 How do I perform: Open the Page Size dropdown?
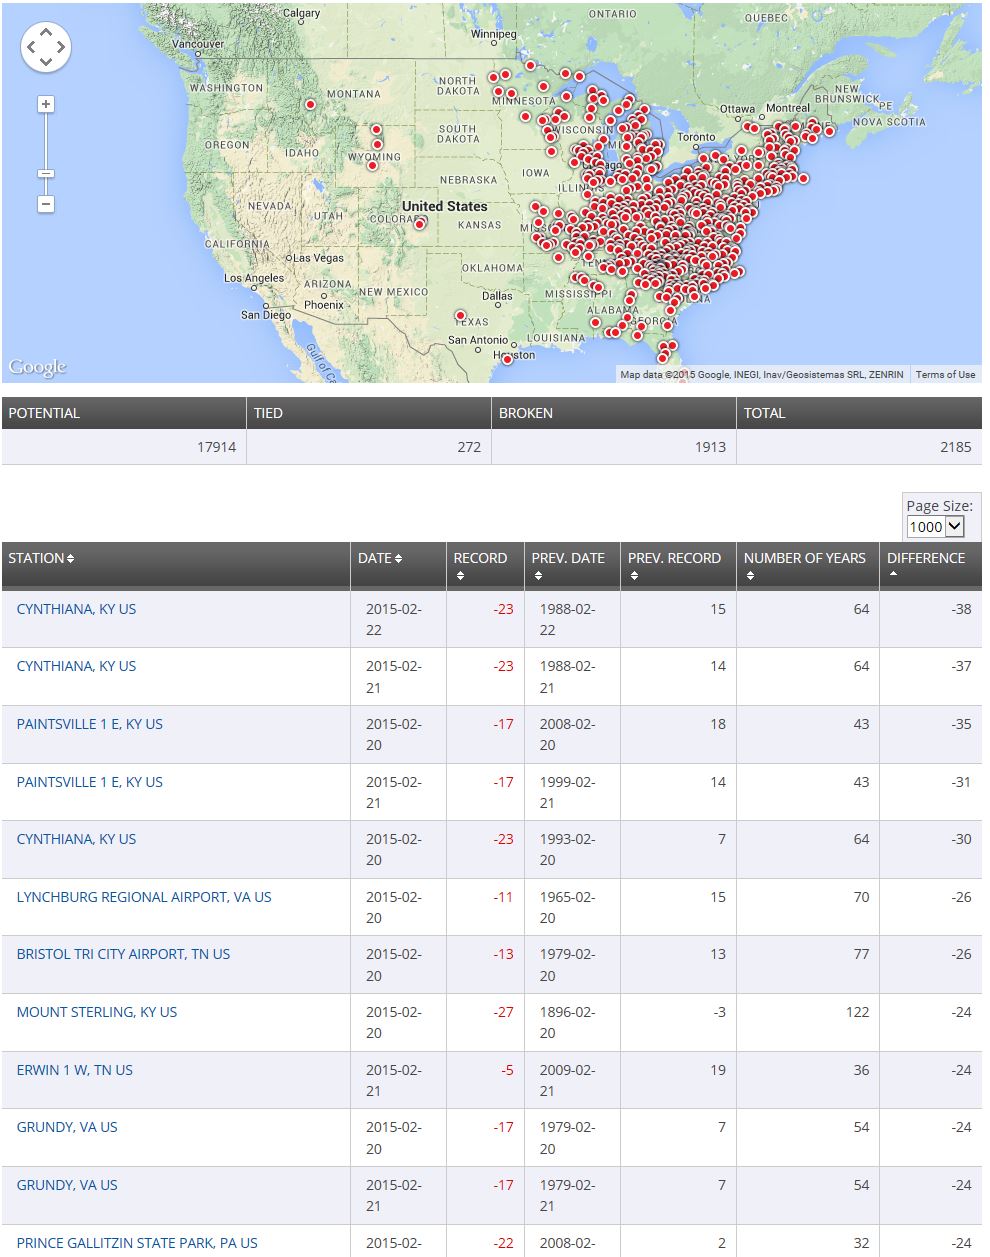[x=935, y=527]
